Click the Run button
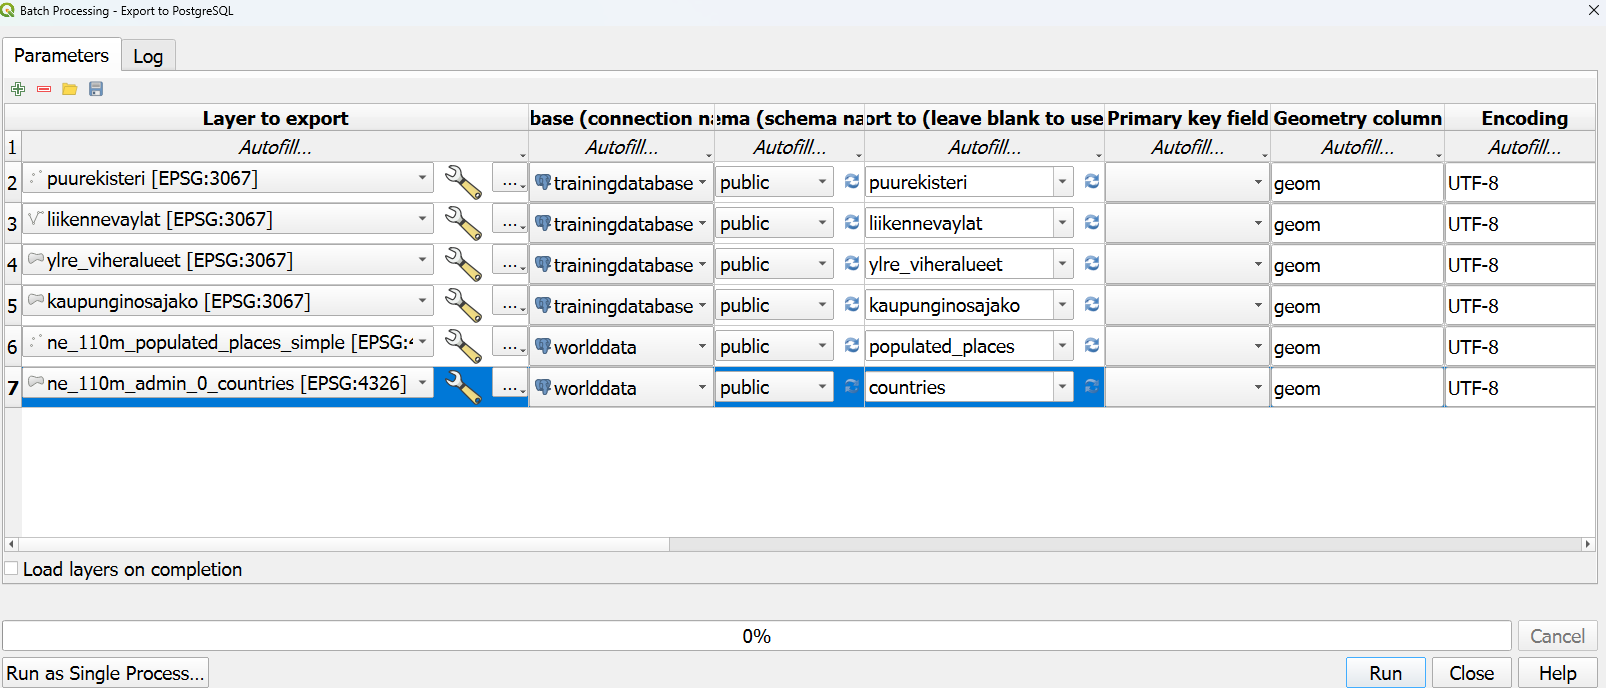The image size is (1606, 688). point(1385,673)
